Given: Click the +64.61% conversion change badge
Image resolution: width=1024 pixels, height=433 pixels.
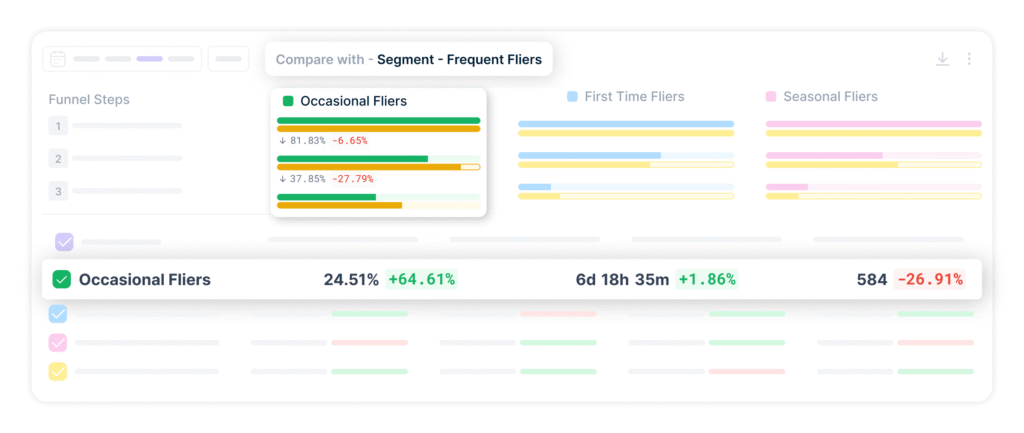Looking at the screenshot, I should 421,280.
